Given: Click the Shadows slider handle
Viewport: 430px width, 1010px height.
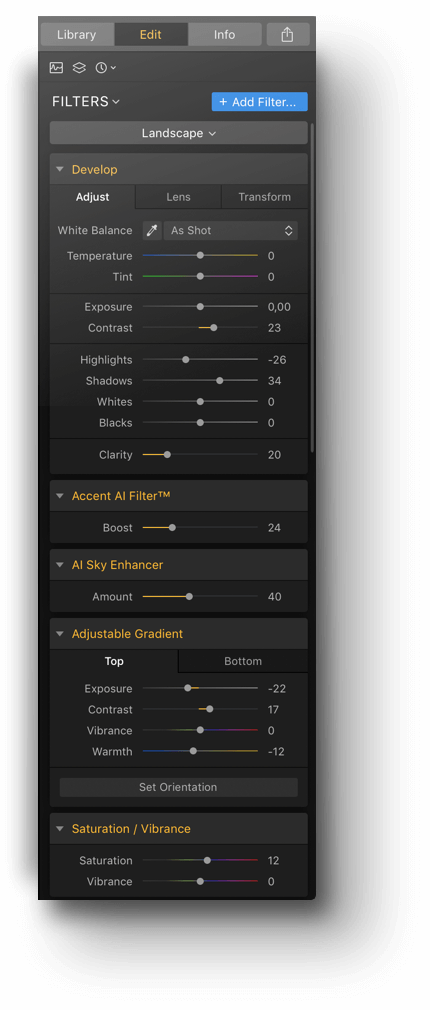Looking at the screenshot, I should pos(220,381).
